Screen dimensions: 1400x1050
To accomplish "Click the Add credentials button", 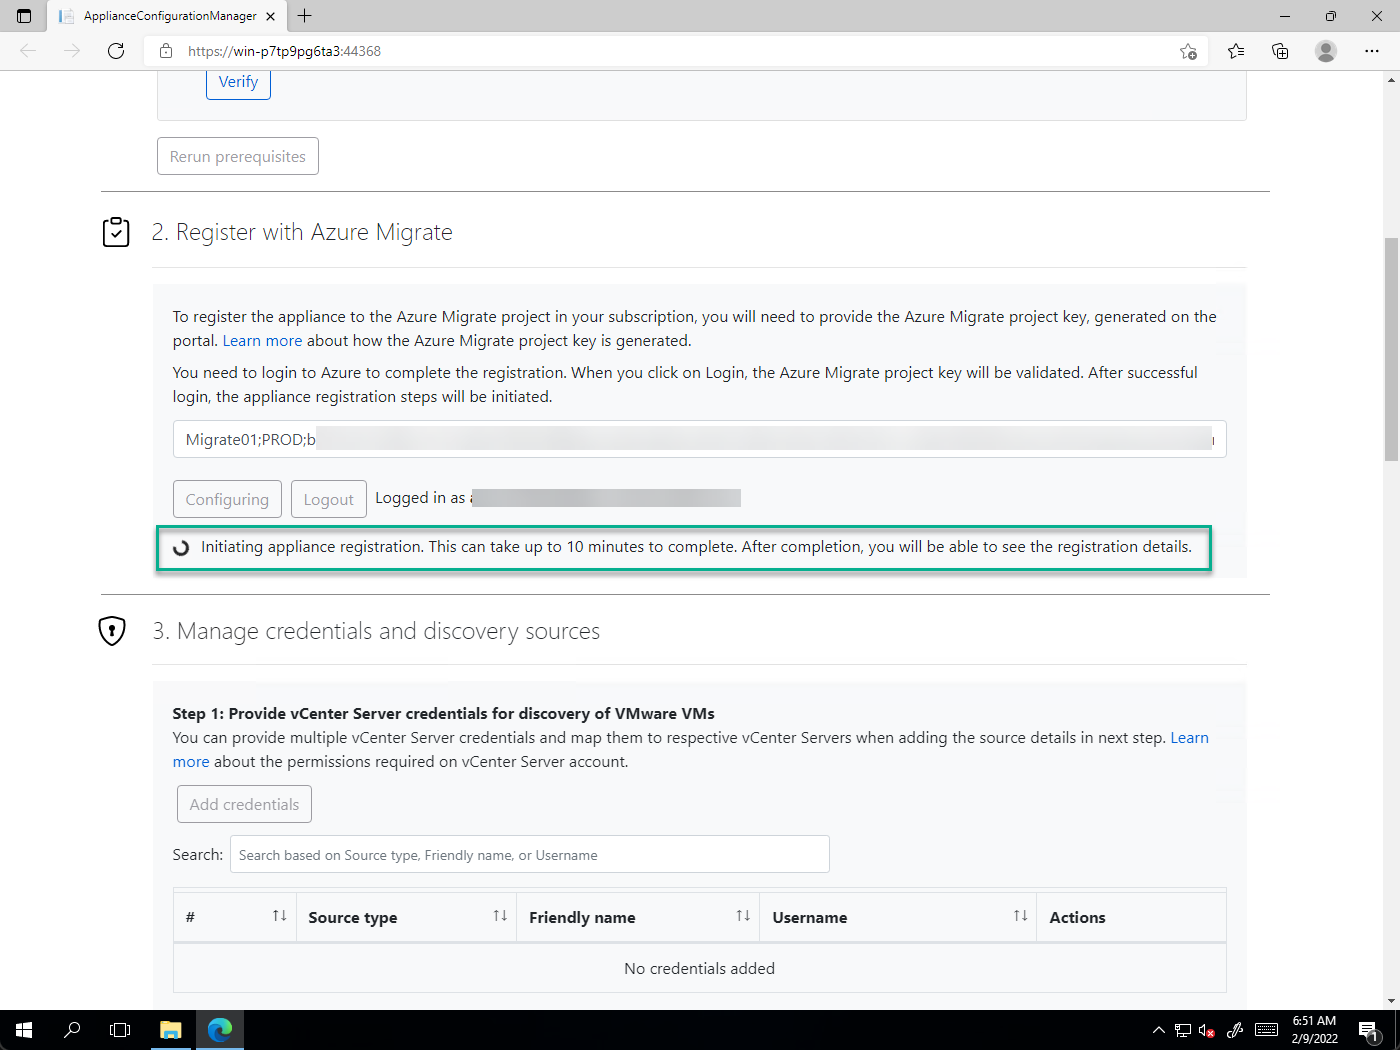I will [x=244, y=804].
